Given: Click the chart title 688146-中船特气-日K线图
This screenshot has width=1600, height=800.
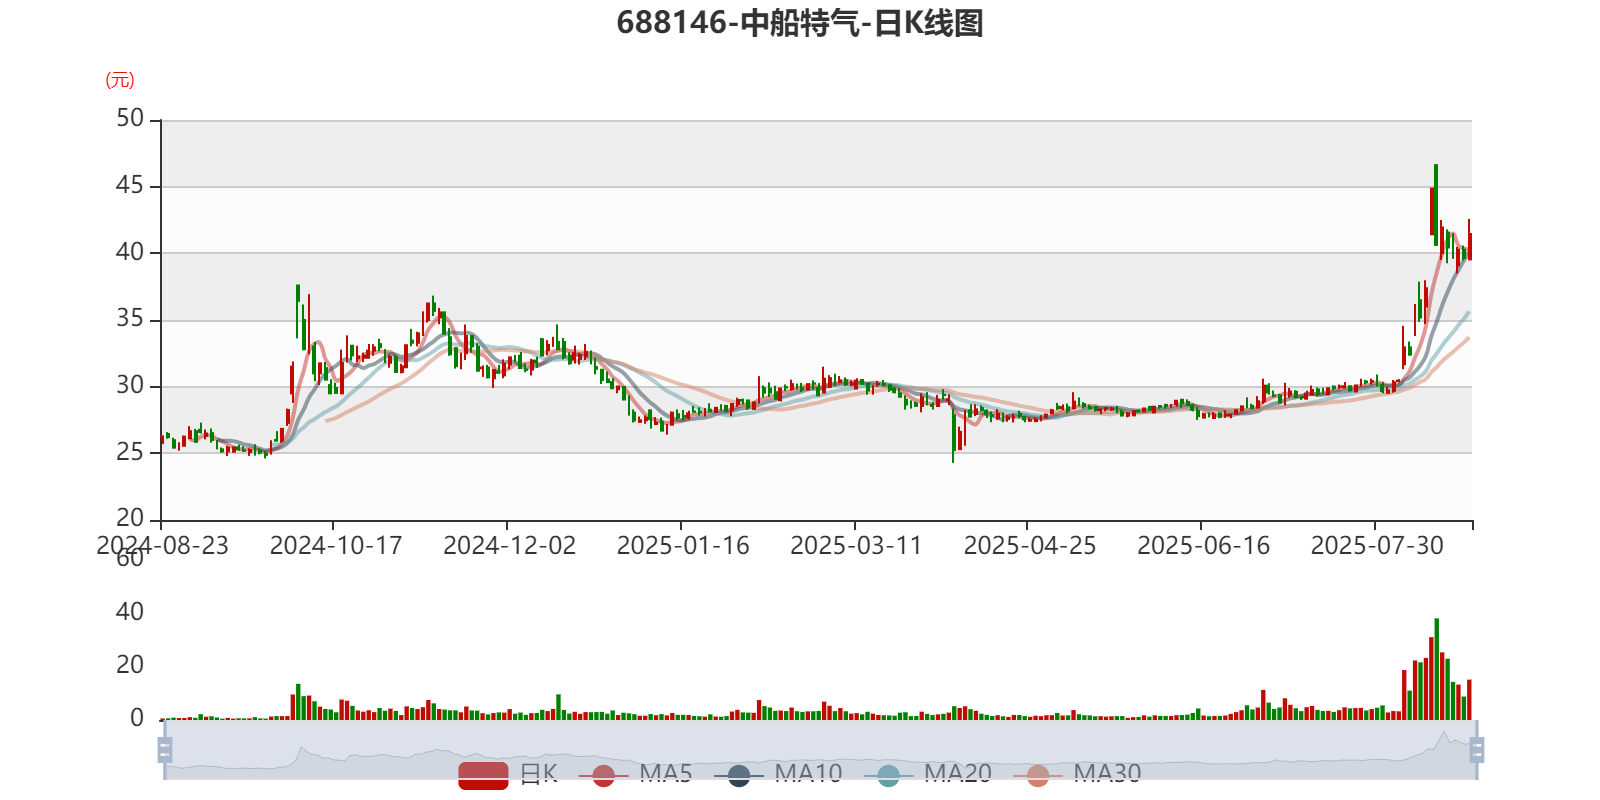Looking at the screenshot, I should tap(800, 23).
